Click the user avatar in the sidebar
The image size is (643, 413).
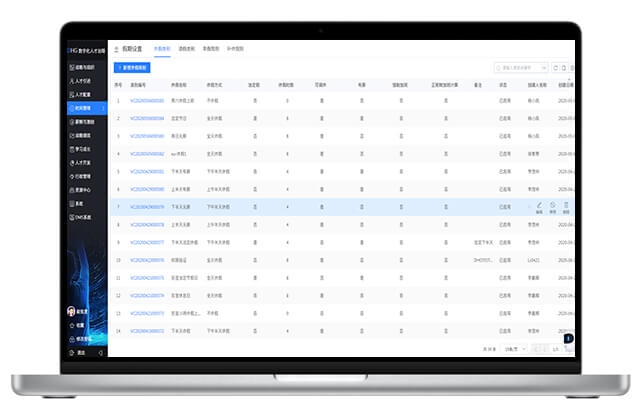pos(70,311)
